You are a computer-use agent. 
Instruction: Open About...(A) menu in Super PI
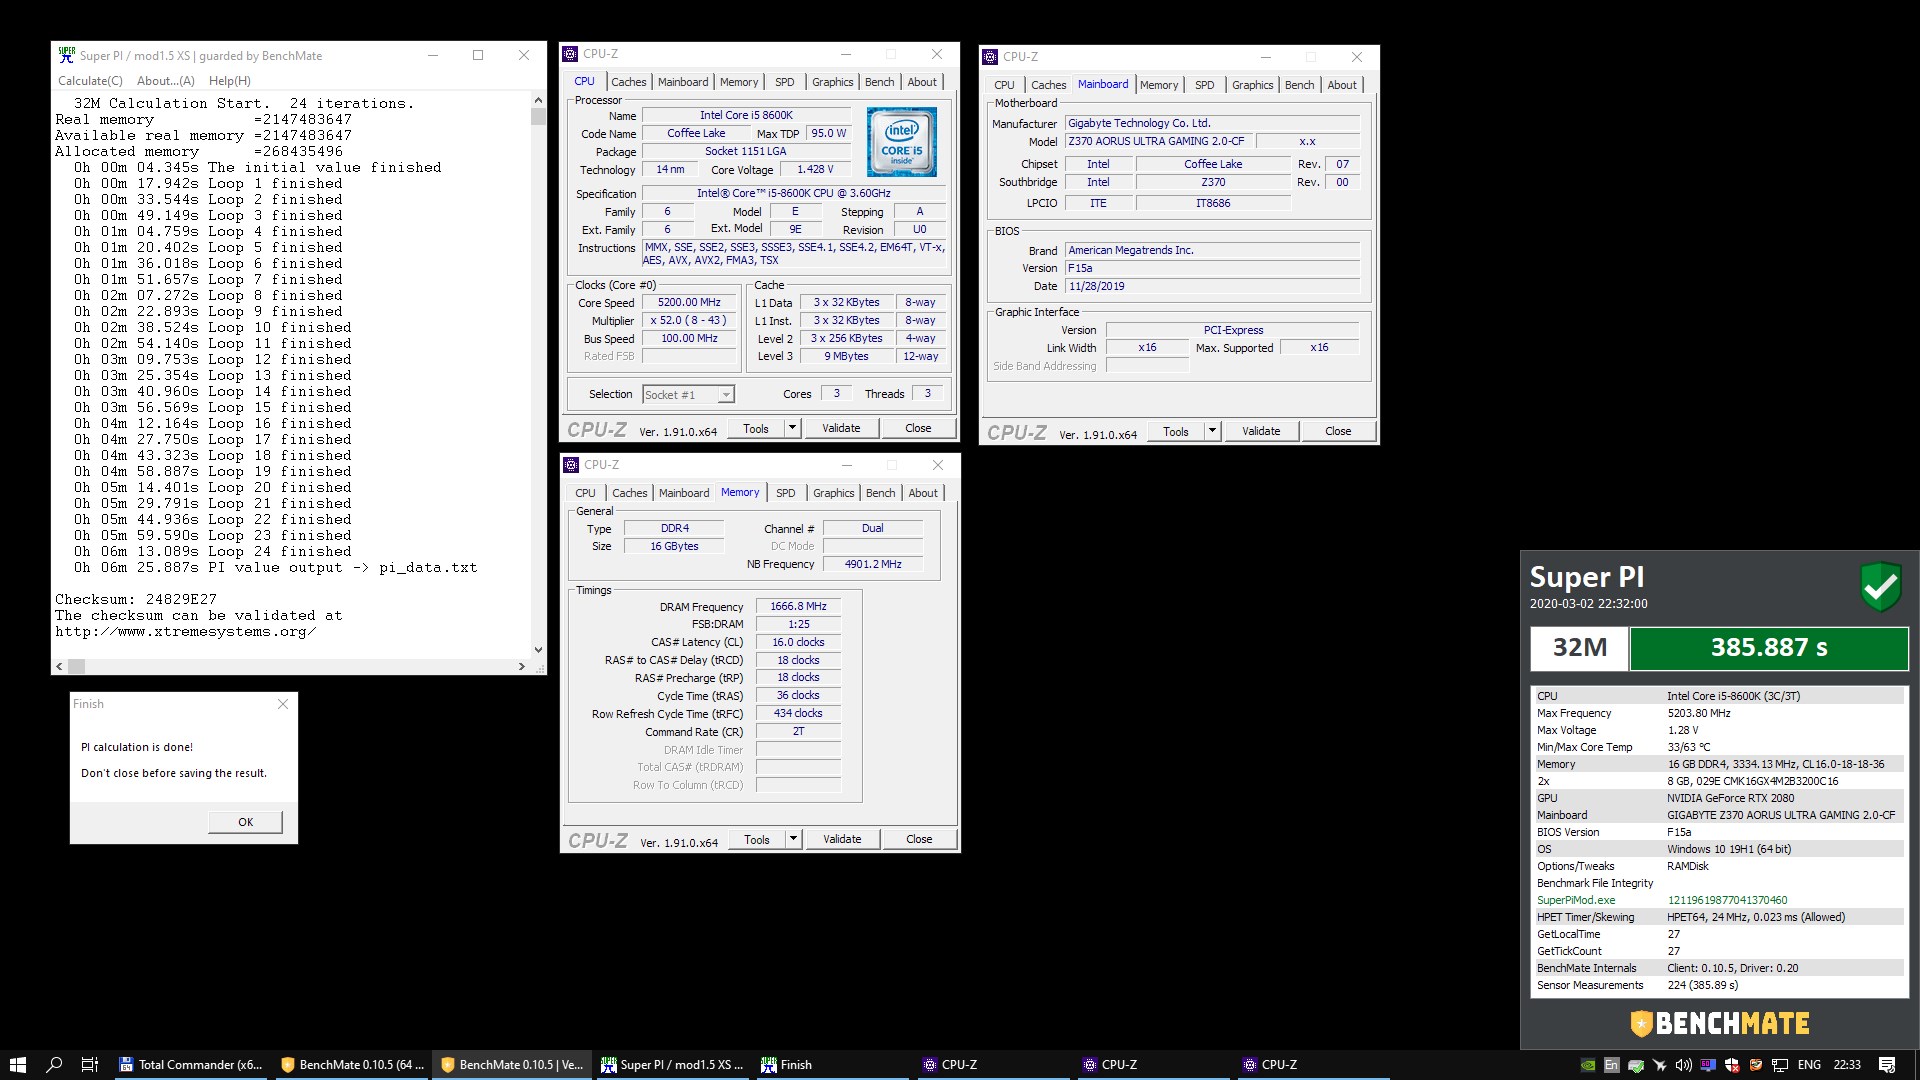coord(165,81)
